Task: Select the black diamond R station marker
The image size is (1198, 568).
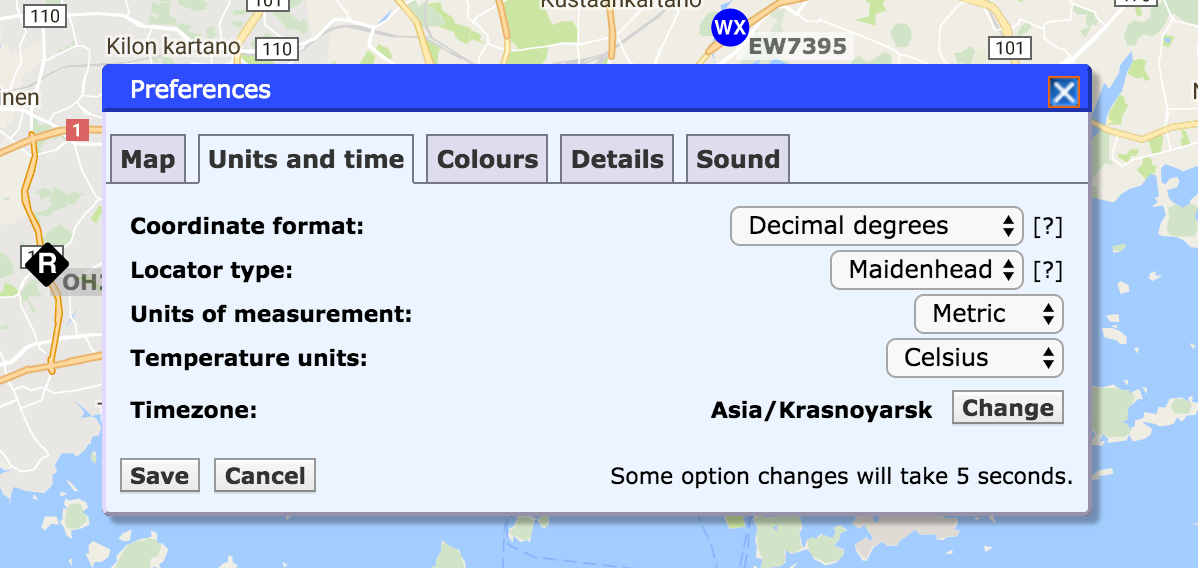Action: point(47,265)
